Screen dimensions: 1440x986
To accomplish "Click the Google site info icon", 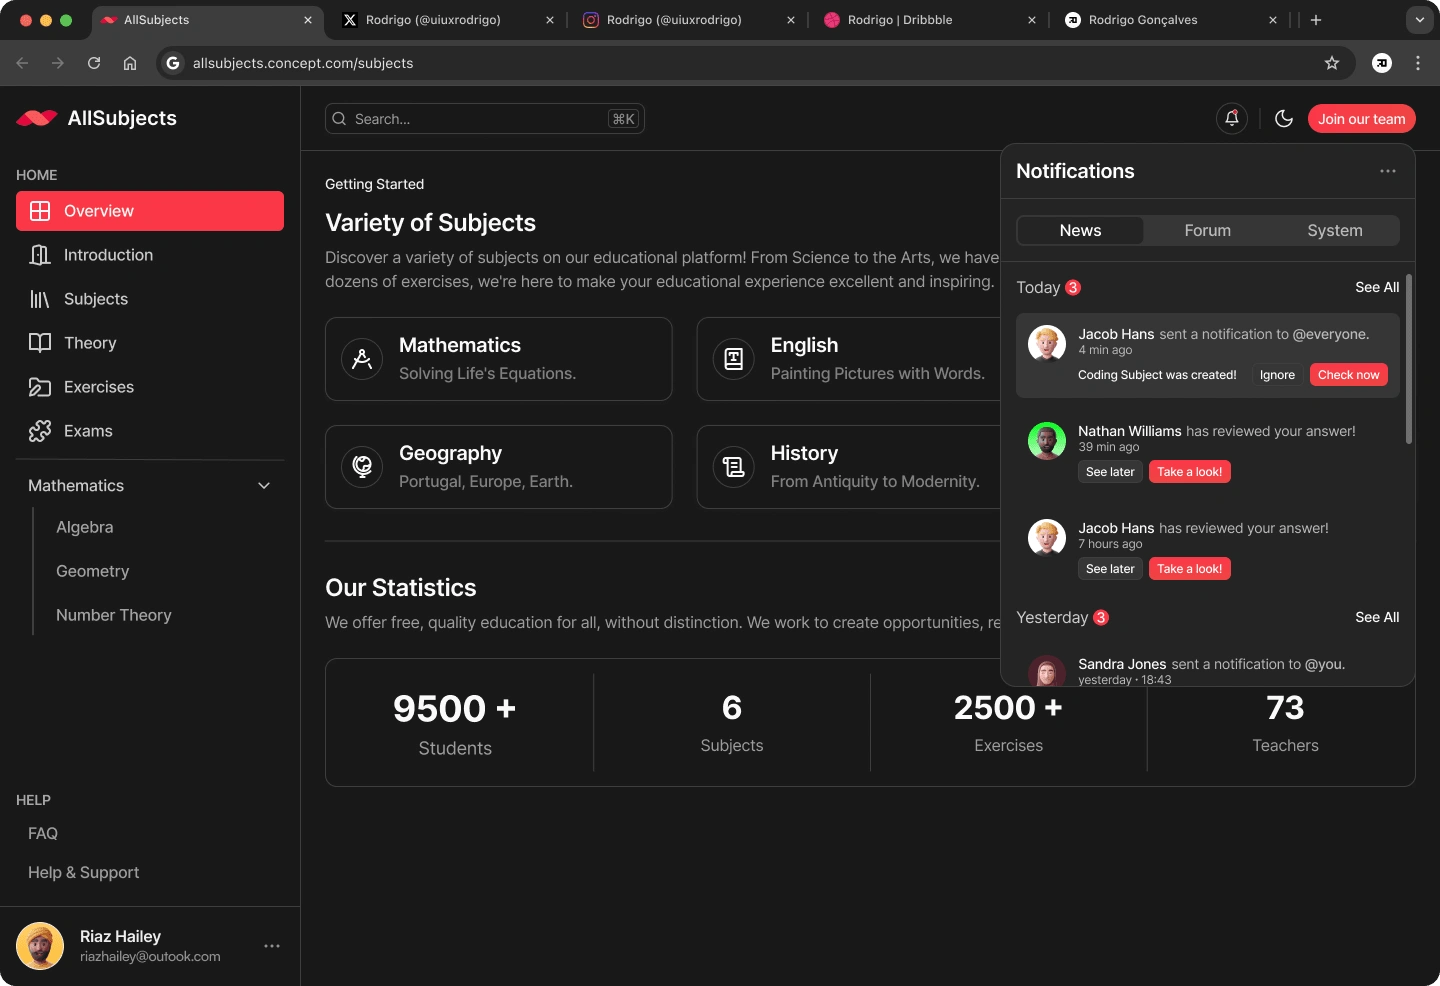I will click(173, 63).
